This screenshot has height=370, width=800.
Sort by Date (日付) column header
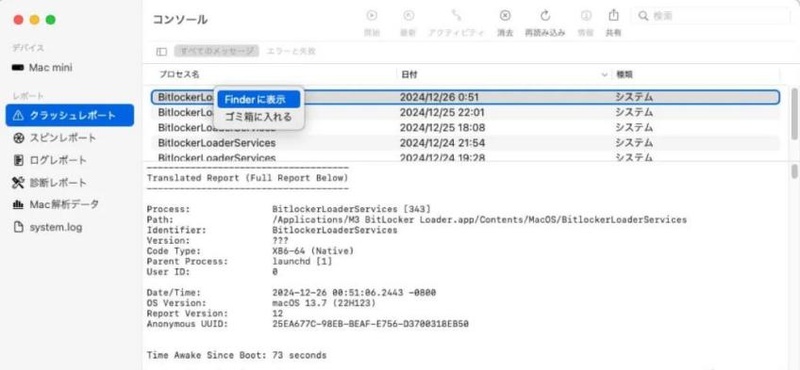[409, 75]
